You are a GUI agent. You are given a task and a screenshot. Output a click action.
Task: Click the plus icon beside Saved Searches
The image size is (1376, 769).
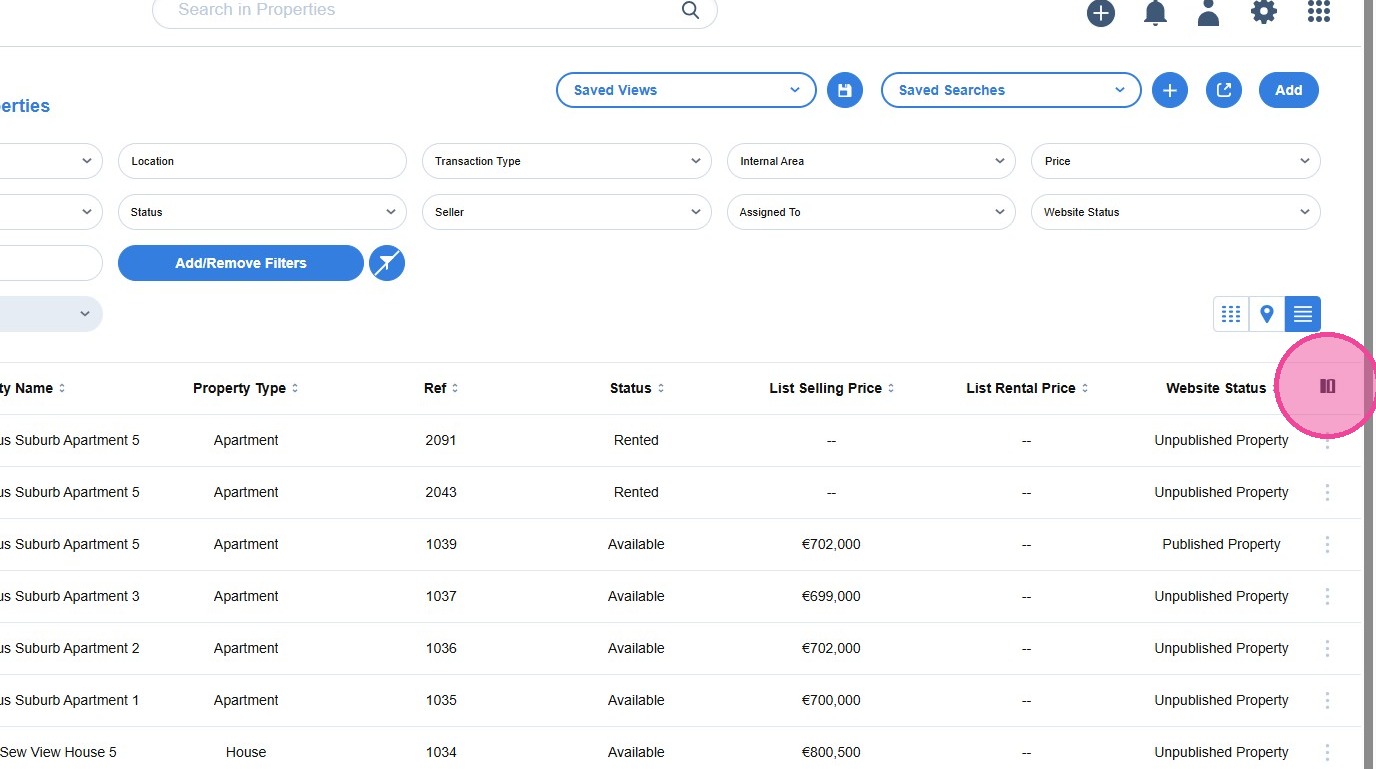coord(1170,90)
